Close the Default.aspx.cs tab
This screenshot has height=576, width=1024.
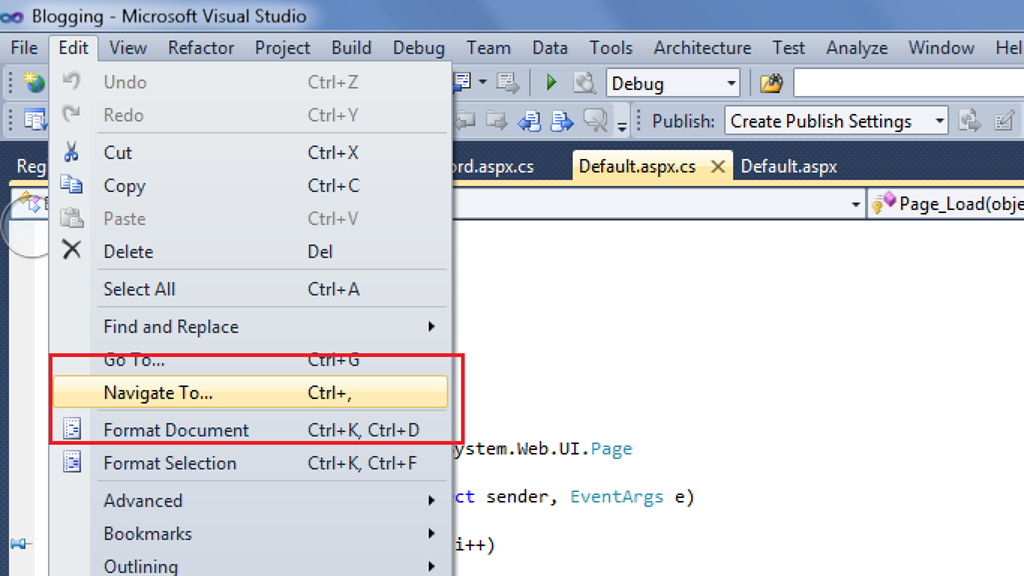[x=718, y=167]
